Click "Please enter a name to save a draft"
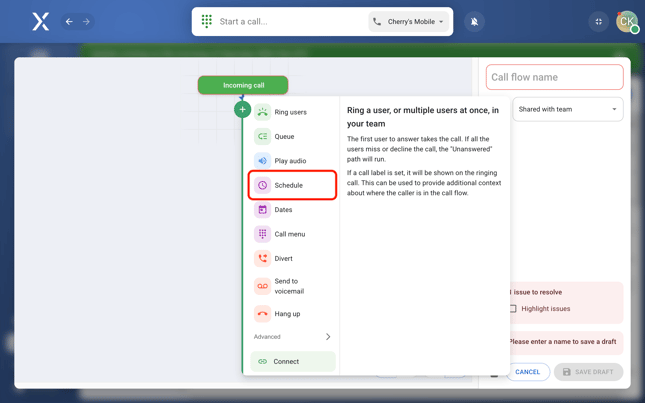 pyautogui.click(x=562, y=342)
